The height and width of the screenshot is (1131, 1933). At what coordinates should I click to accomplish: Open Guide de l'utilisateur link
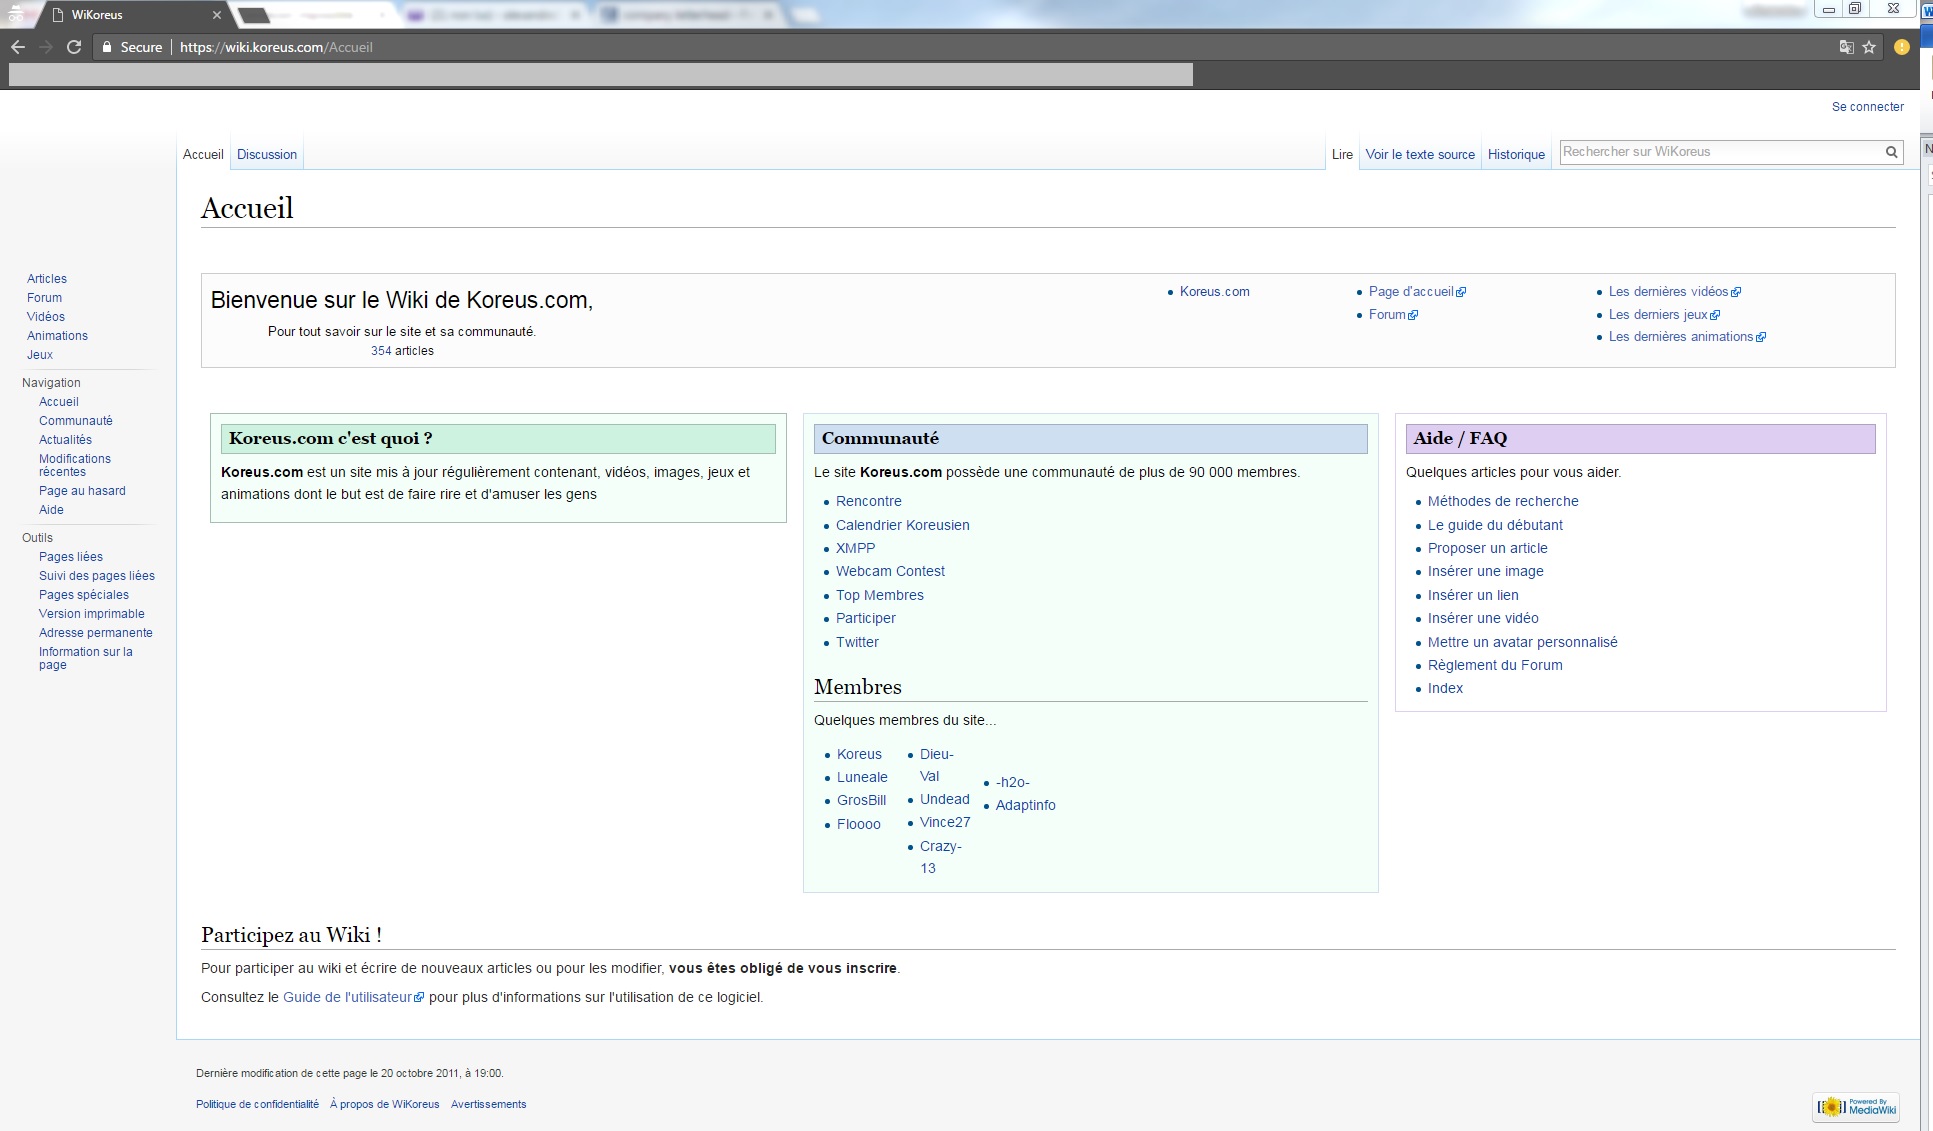[x=347, y=997]
